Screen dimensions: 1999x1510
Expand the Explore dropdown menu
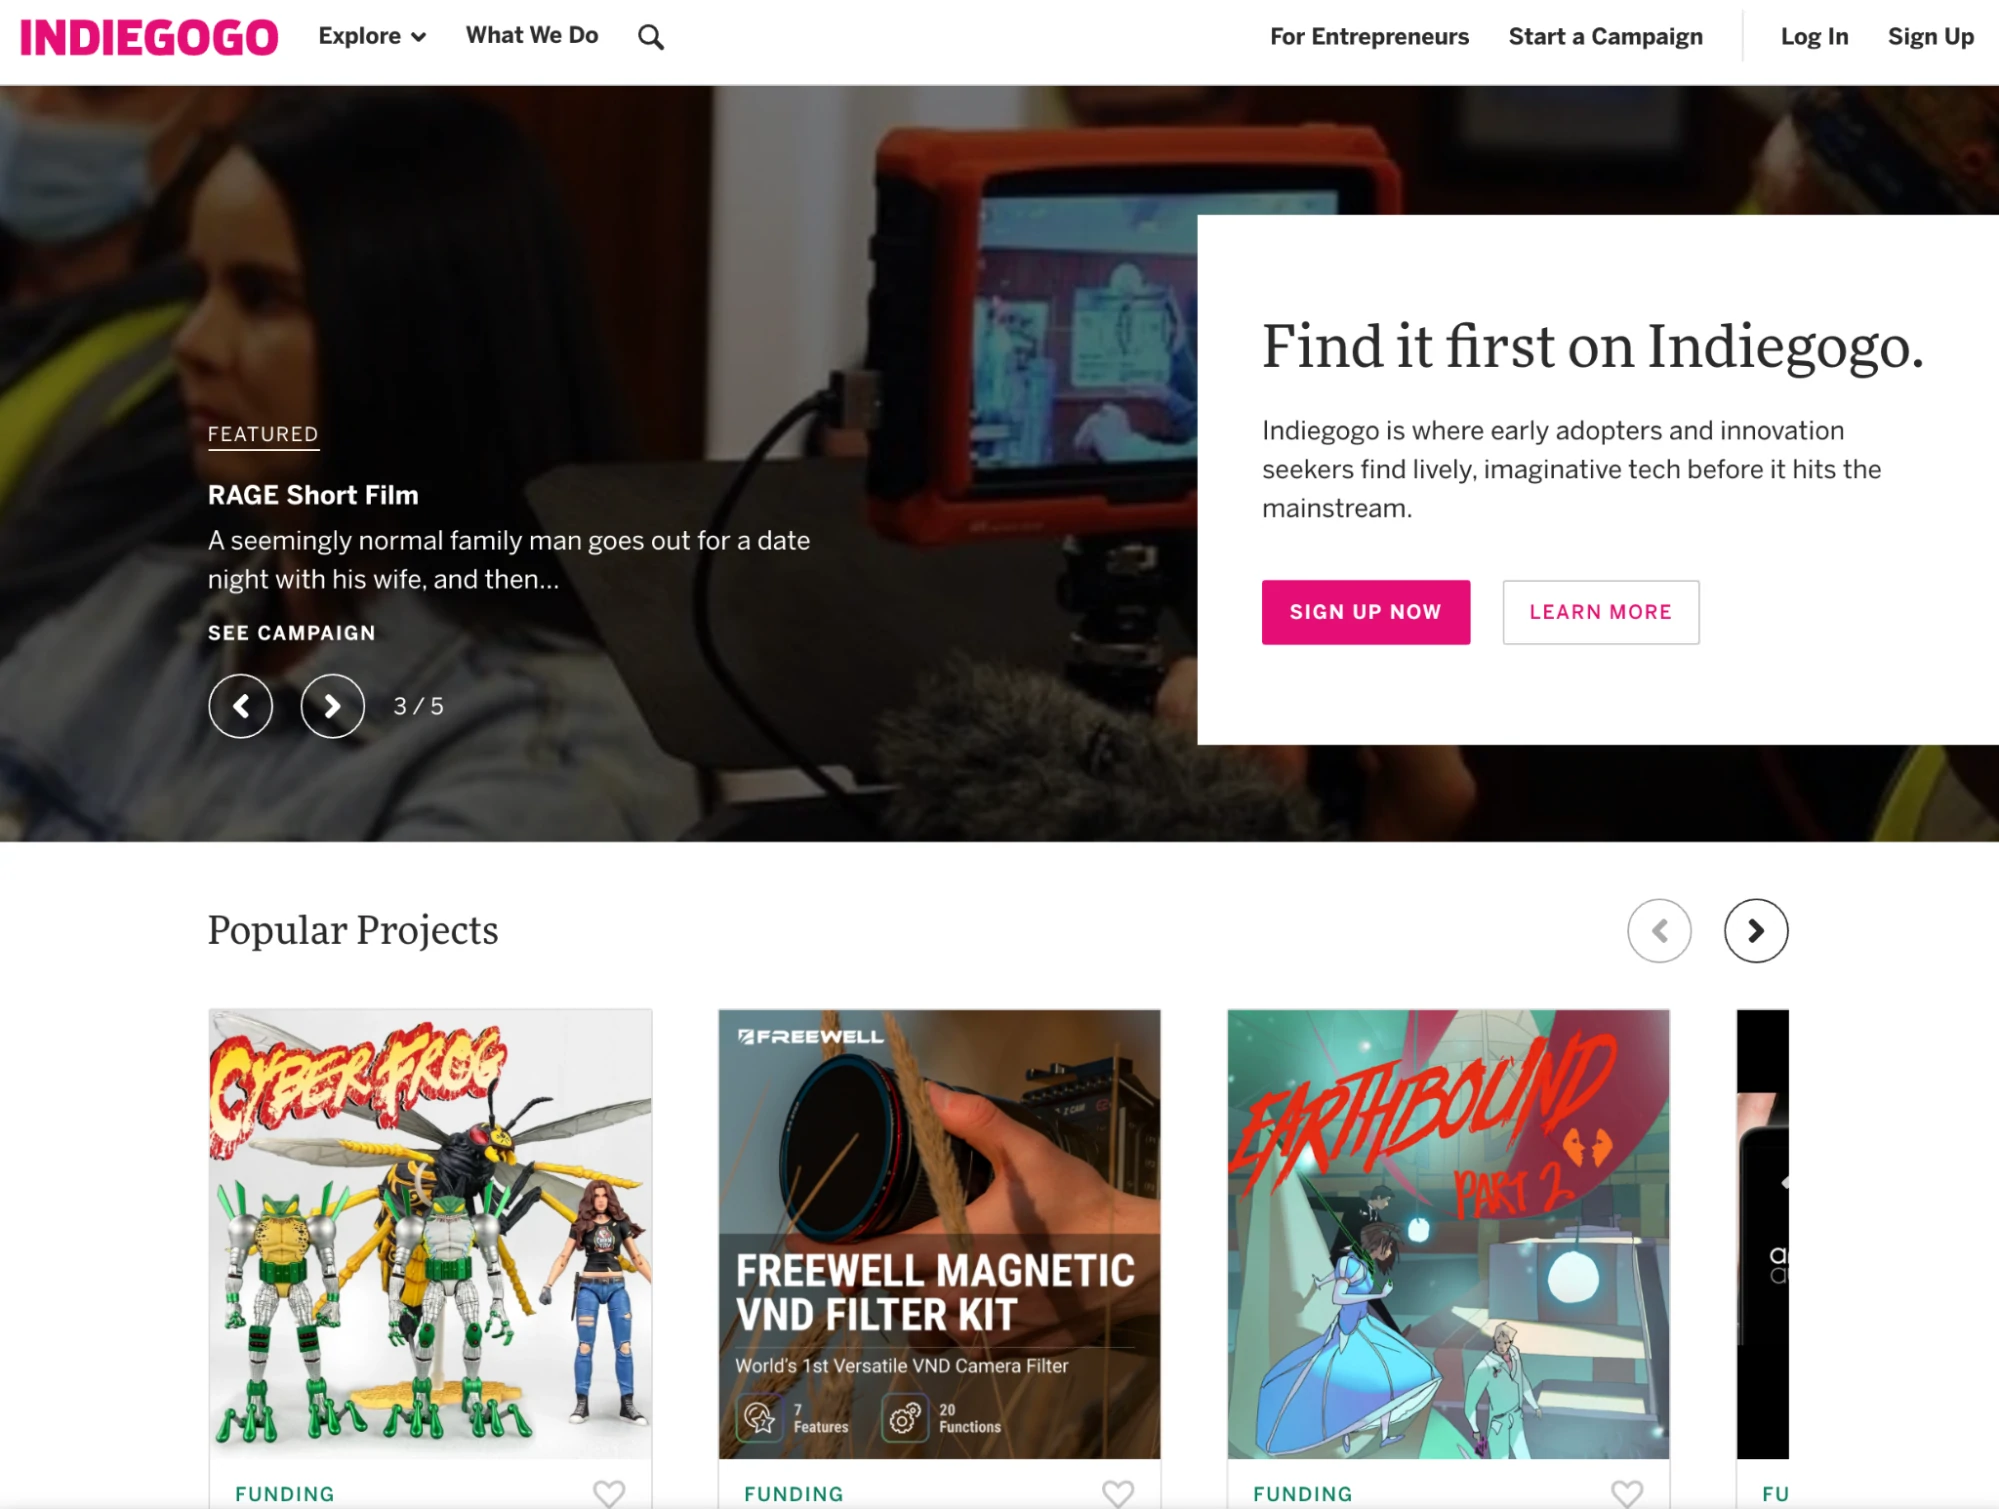(x=372, y=36)
